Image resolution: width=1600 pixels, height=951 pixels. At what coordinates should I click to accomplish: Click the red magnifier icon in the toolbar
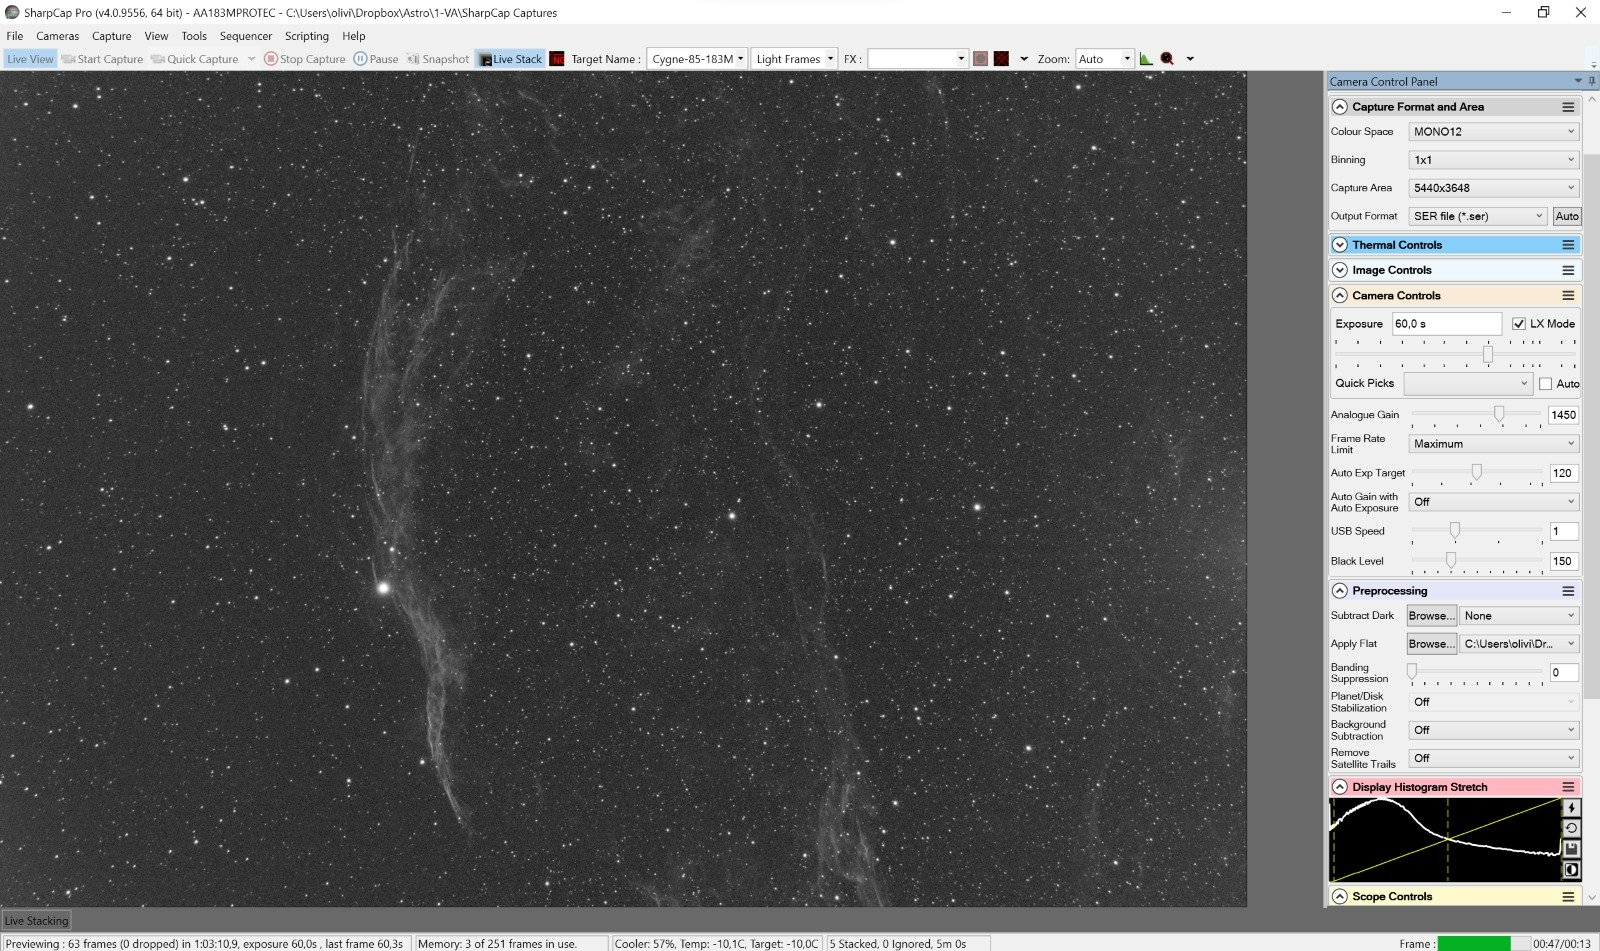tap(1167, 59)
